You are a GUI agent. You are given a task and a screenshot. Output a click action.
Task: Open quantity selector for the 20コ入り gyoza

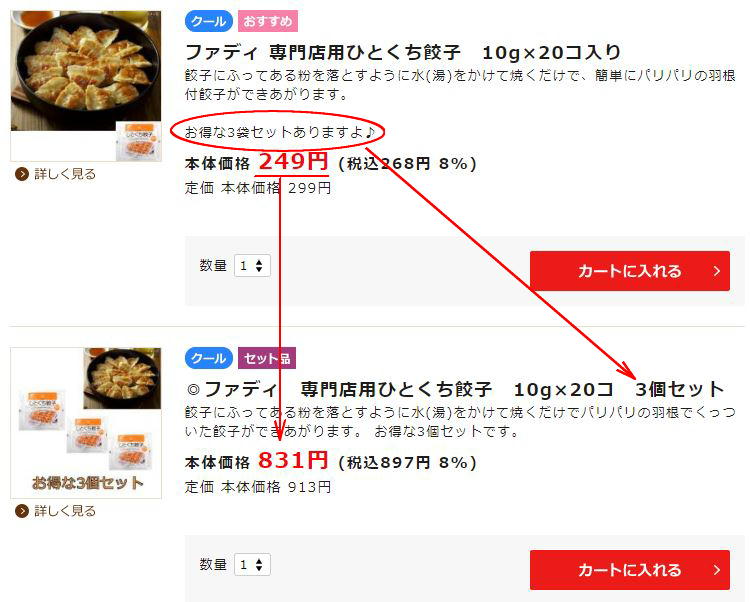coord(253,266)
